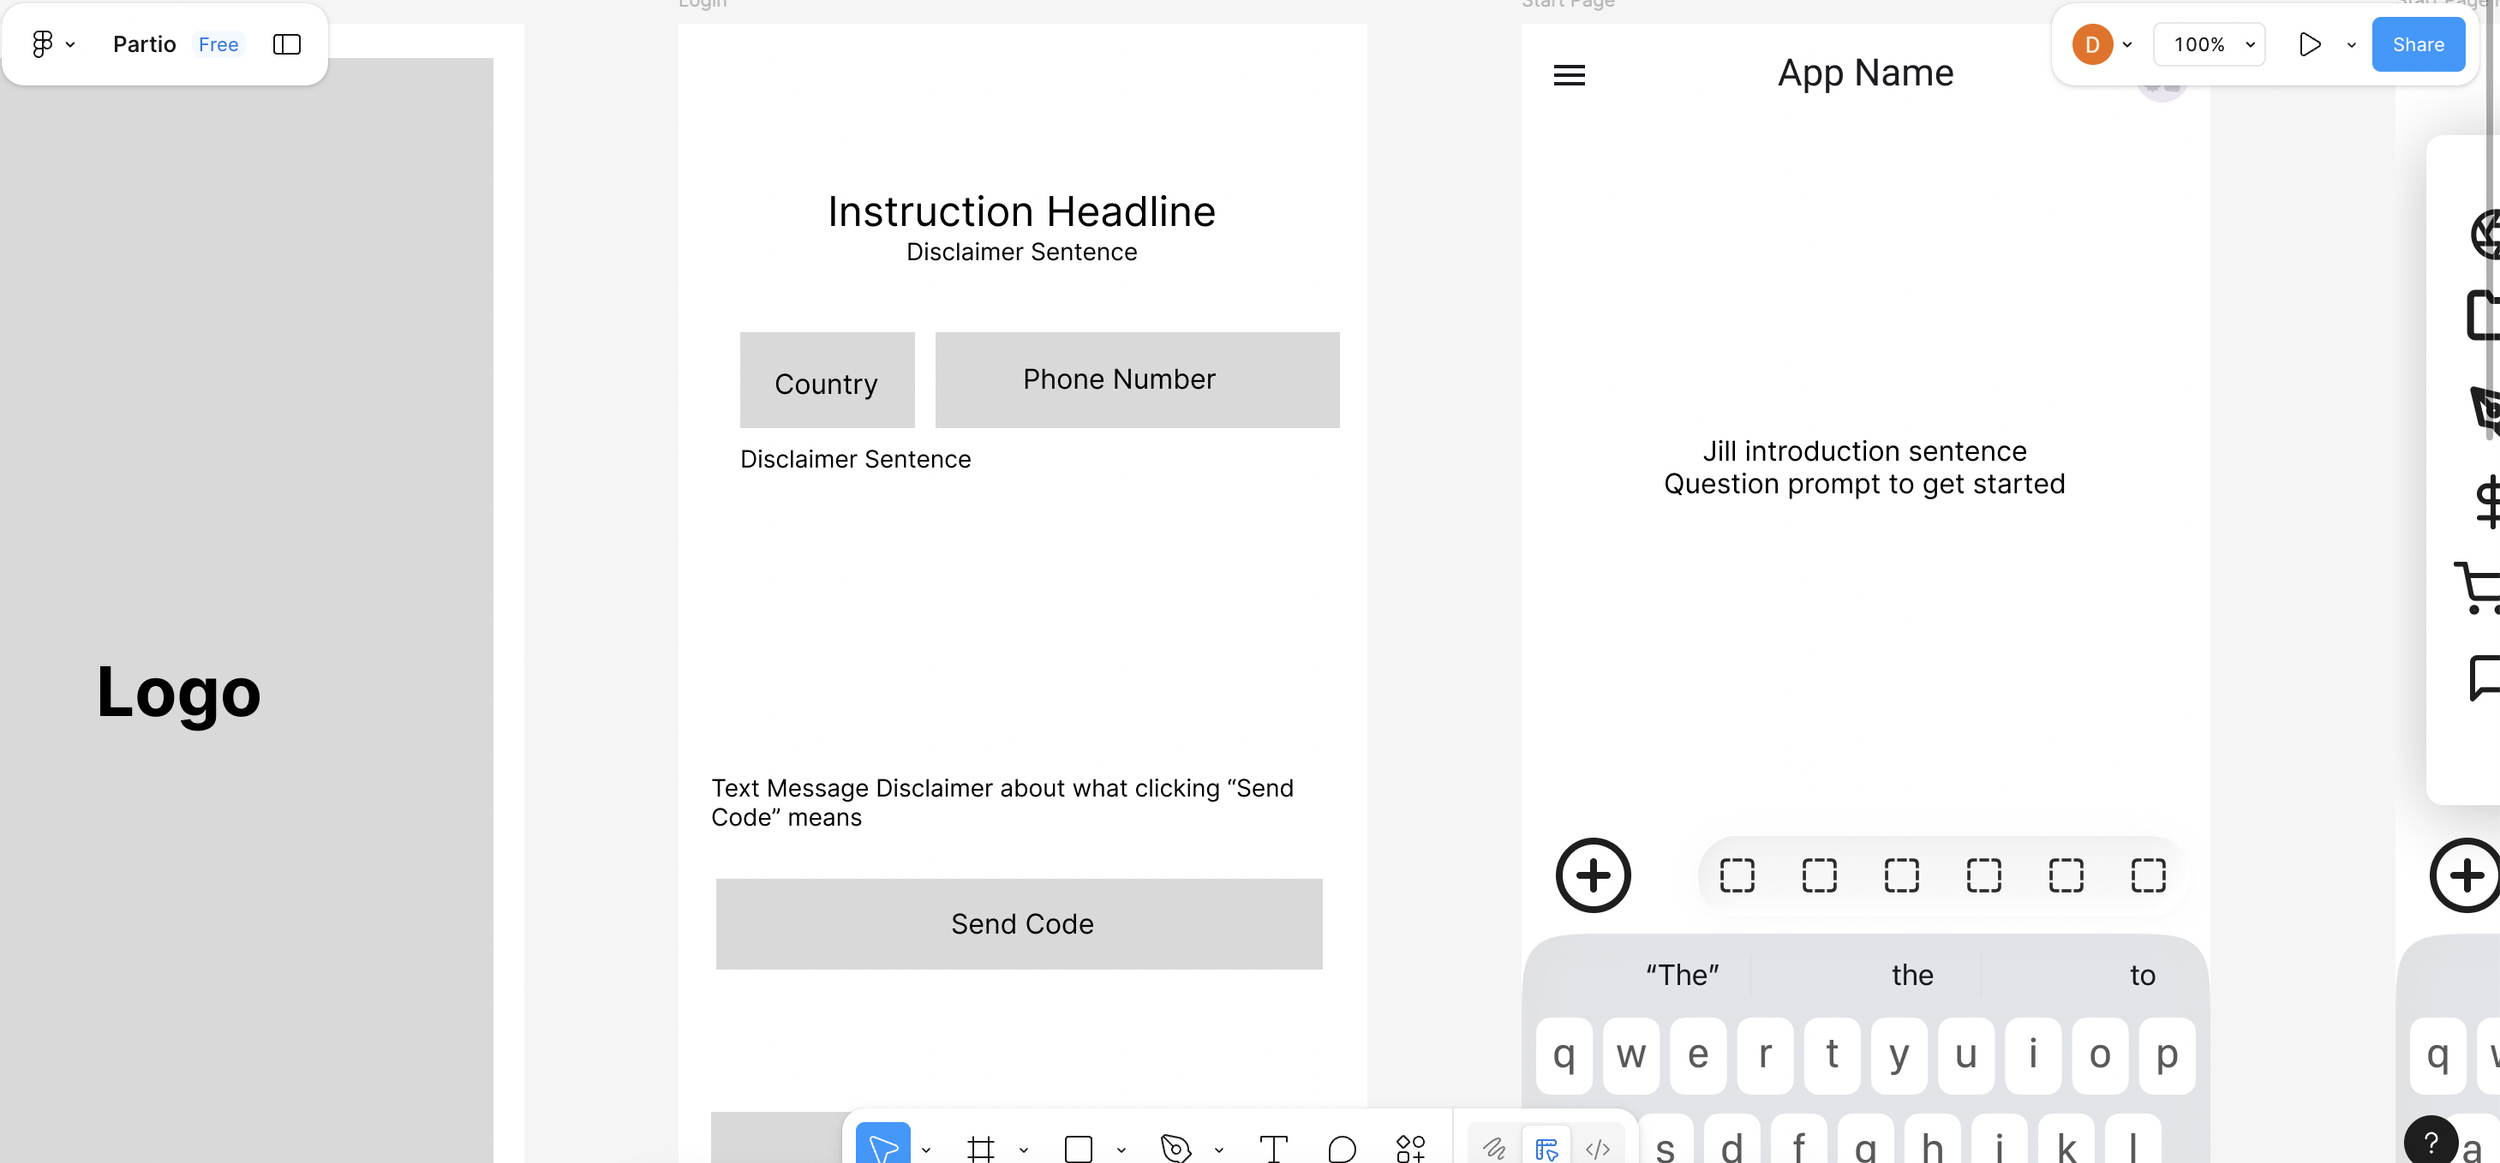
Task: Select the Pen tool
Action: [1175, 1148]
